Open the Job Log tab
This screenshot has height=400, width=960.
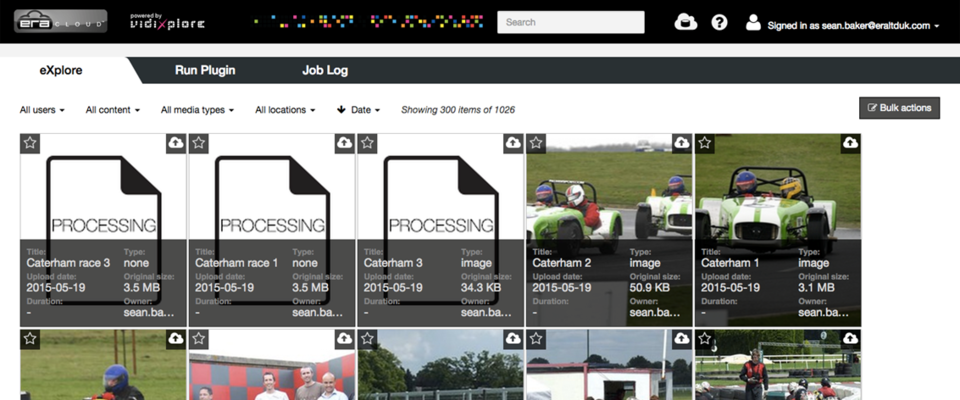(325, 70)
